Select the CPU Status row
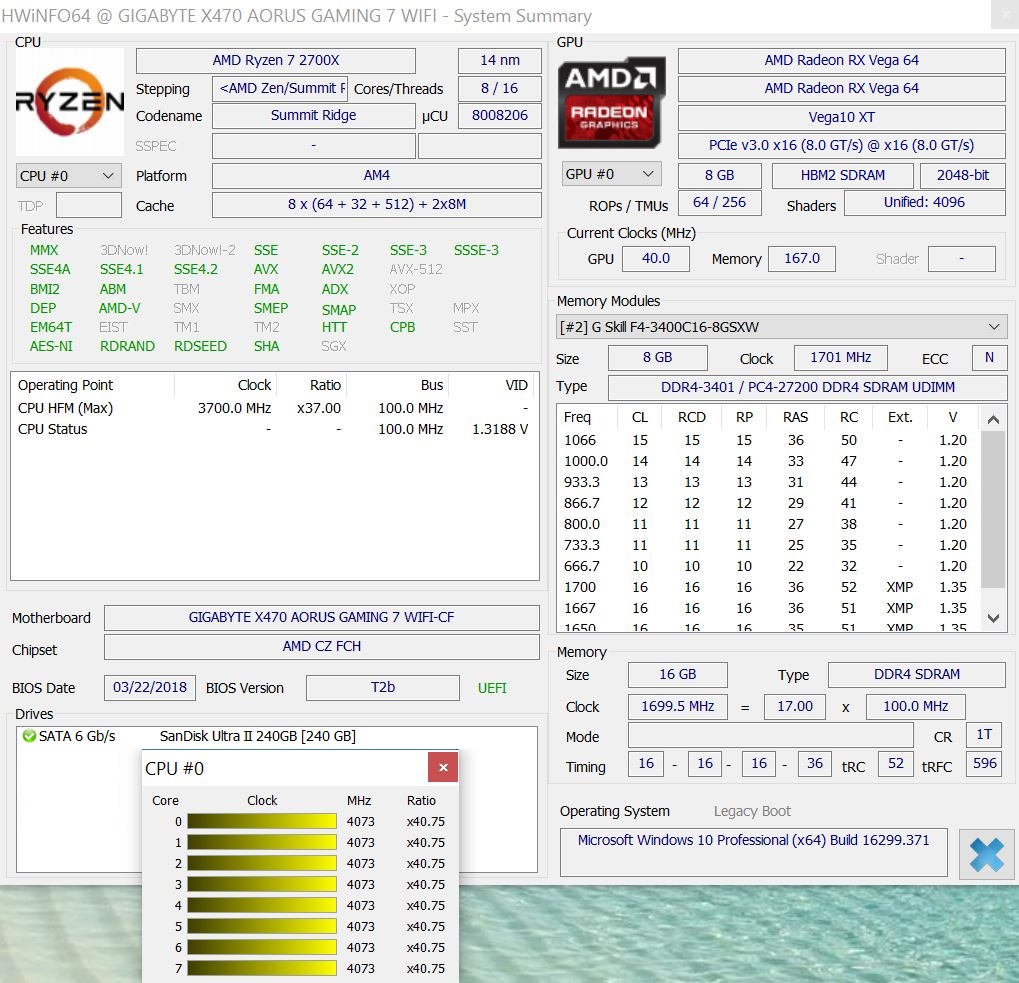Screen dimensions: 1019x983 pyautogui.click(x=274, y=429)
